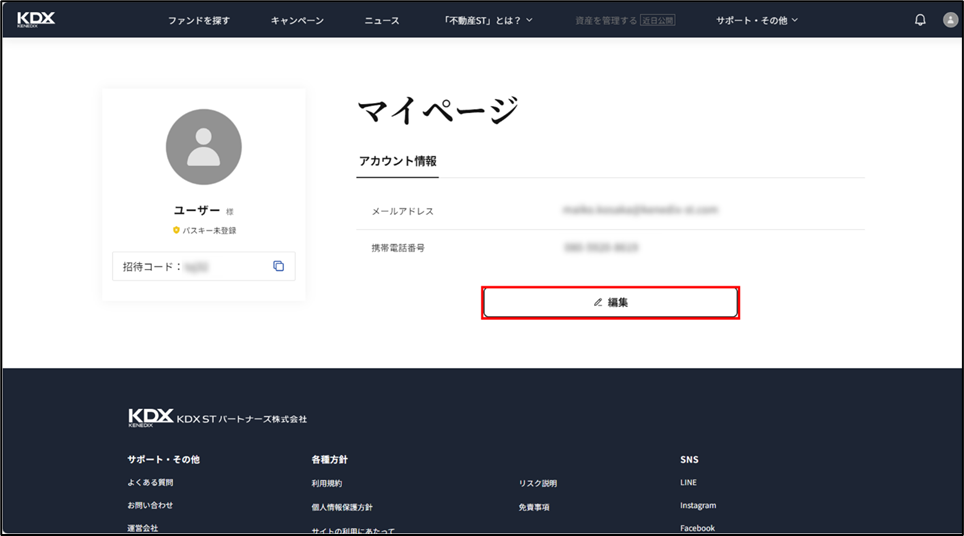The image size is (964, 536).
Task: Open the 個人情報保護方針 link
Action: pos(342,507)
